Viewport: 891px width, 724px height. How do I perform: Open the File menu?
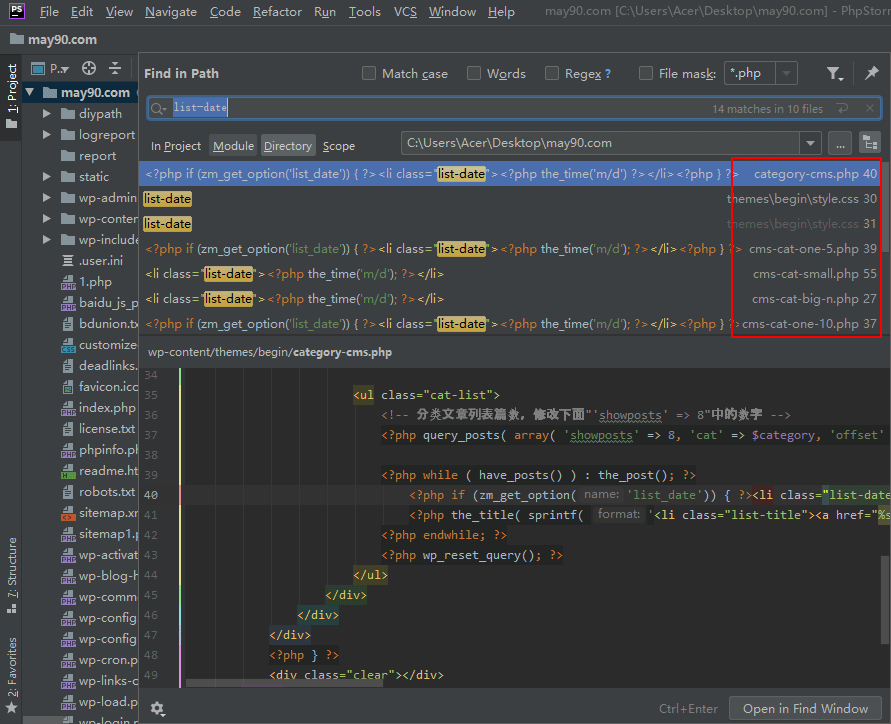pyautogui.click(x=49, y=11)
